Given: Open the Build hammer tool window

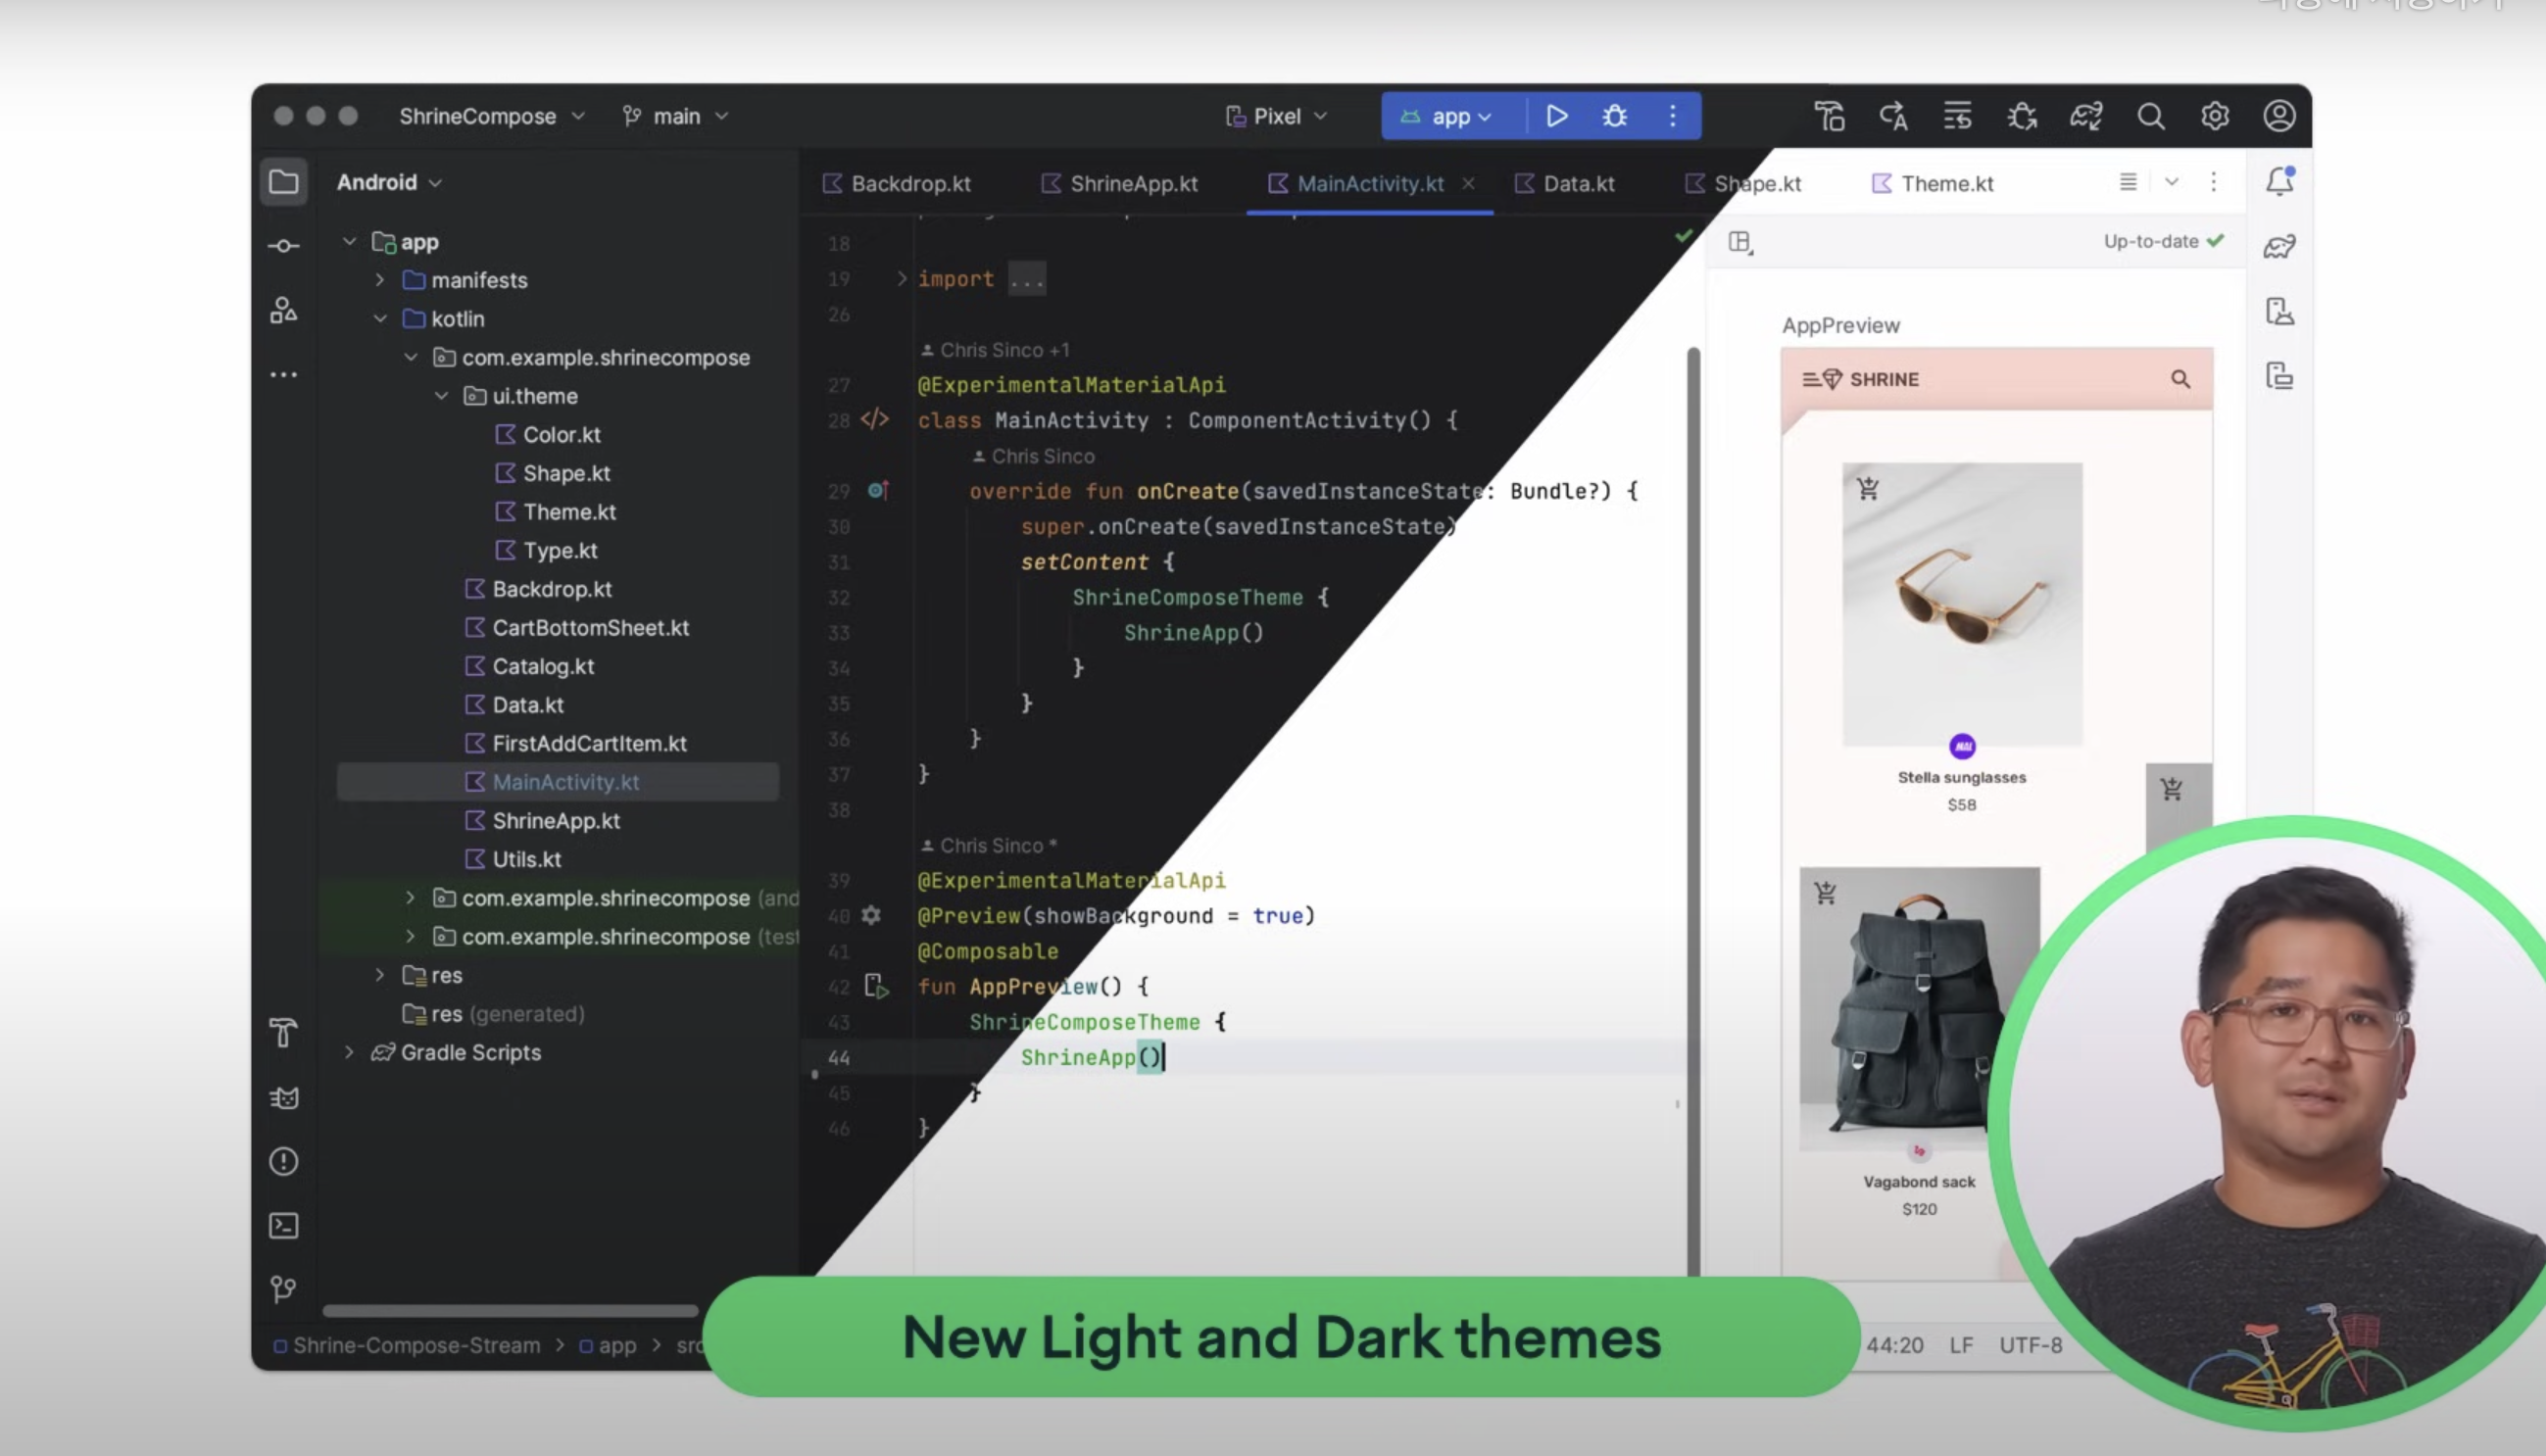Looking at the screenshot, I should (x=284, y=1032).
